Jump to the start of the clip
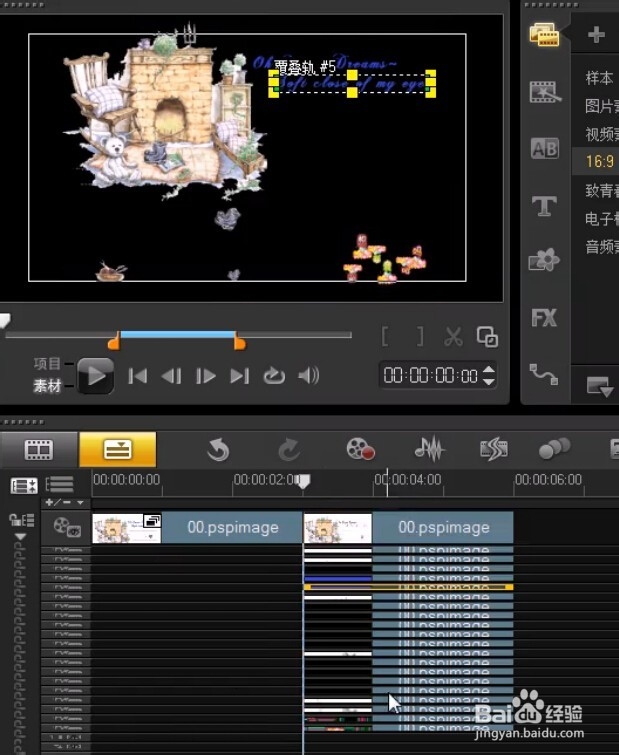The height and width of the screenshot is (755, 619). 138,376
